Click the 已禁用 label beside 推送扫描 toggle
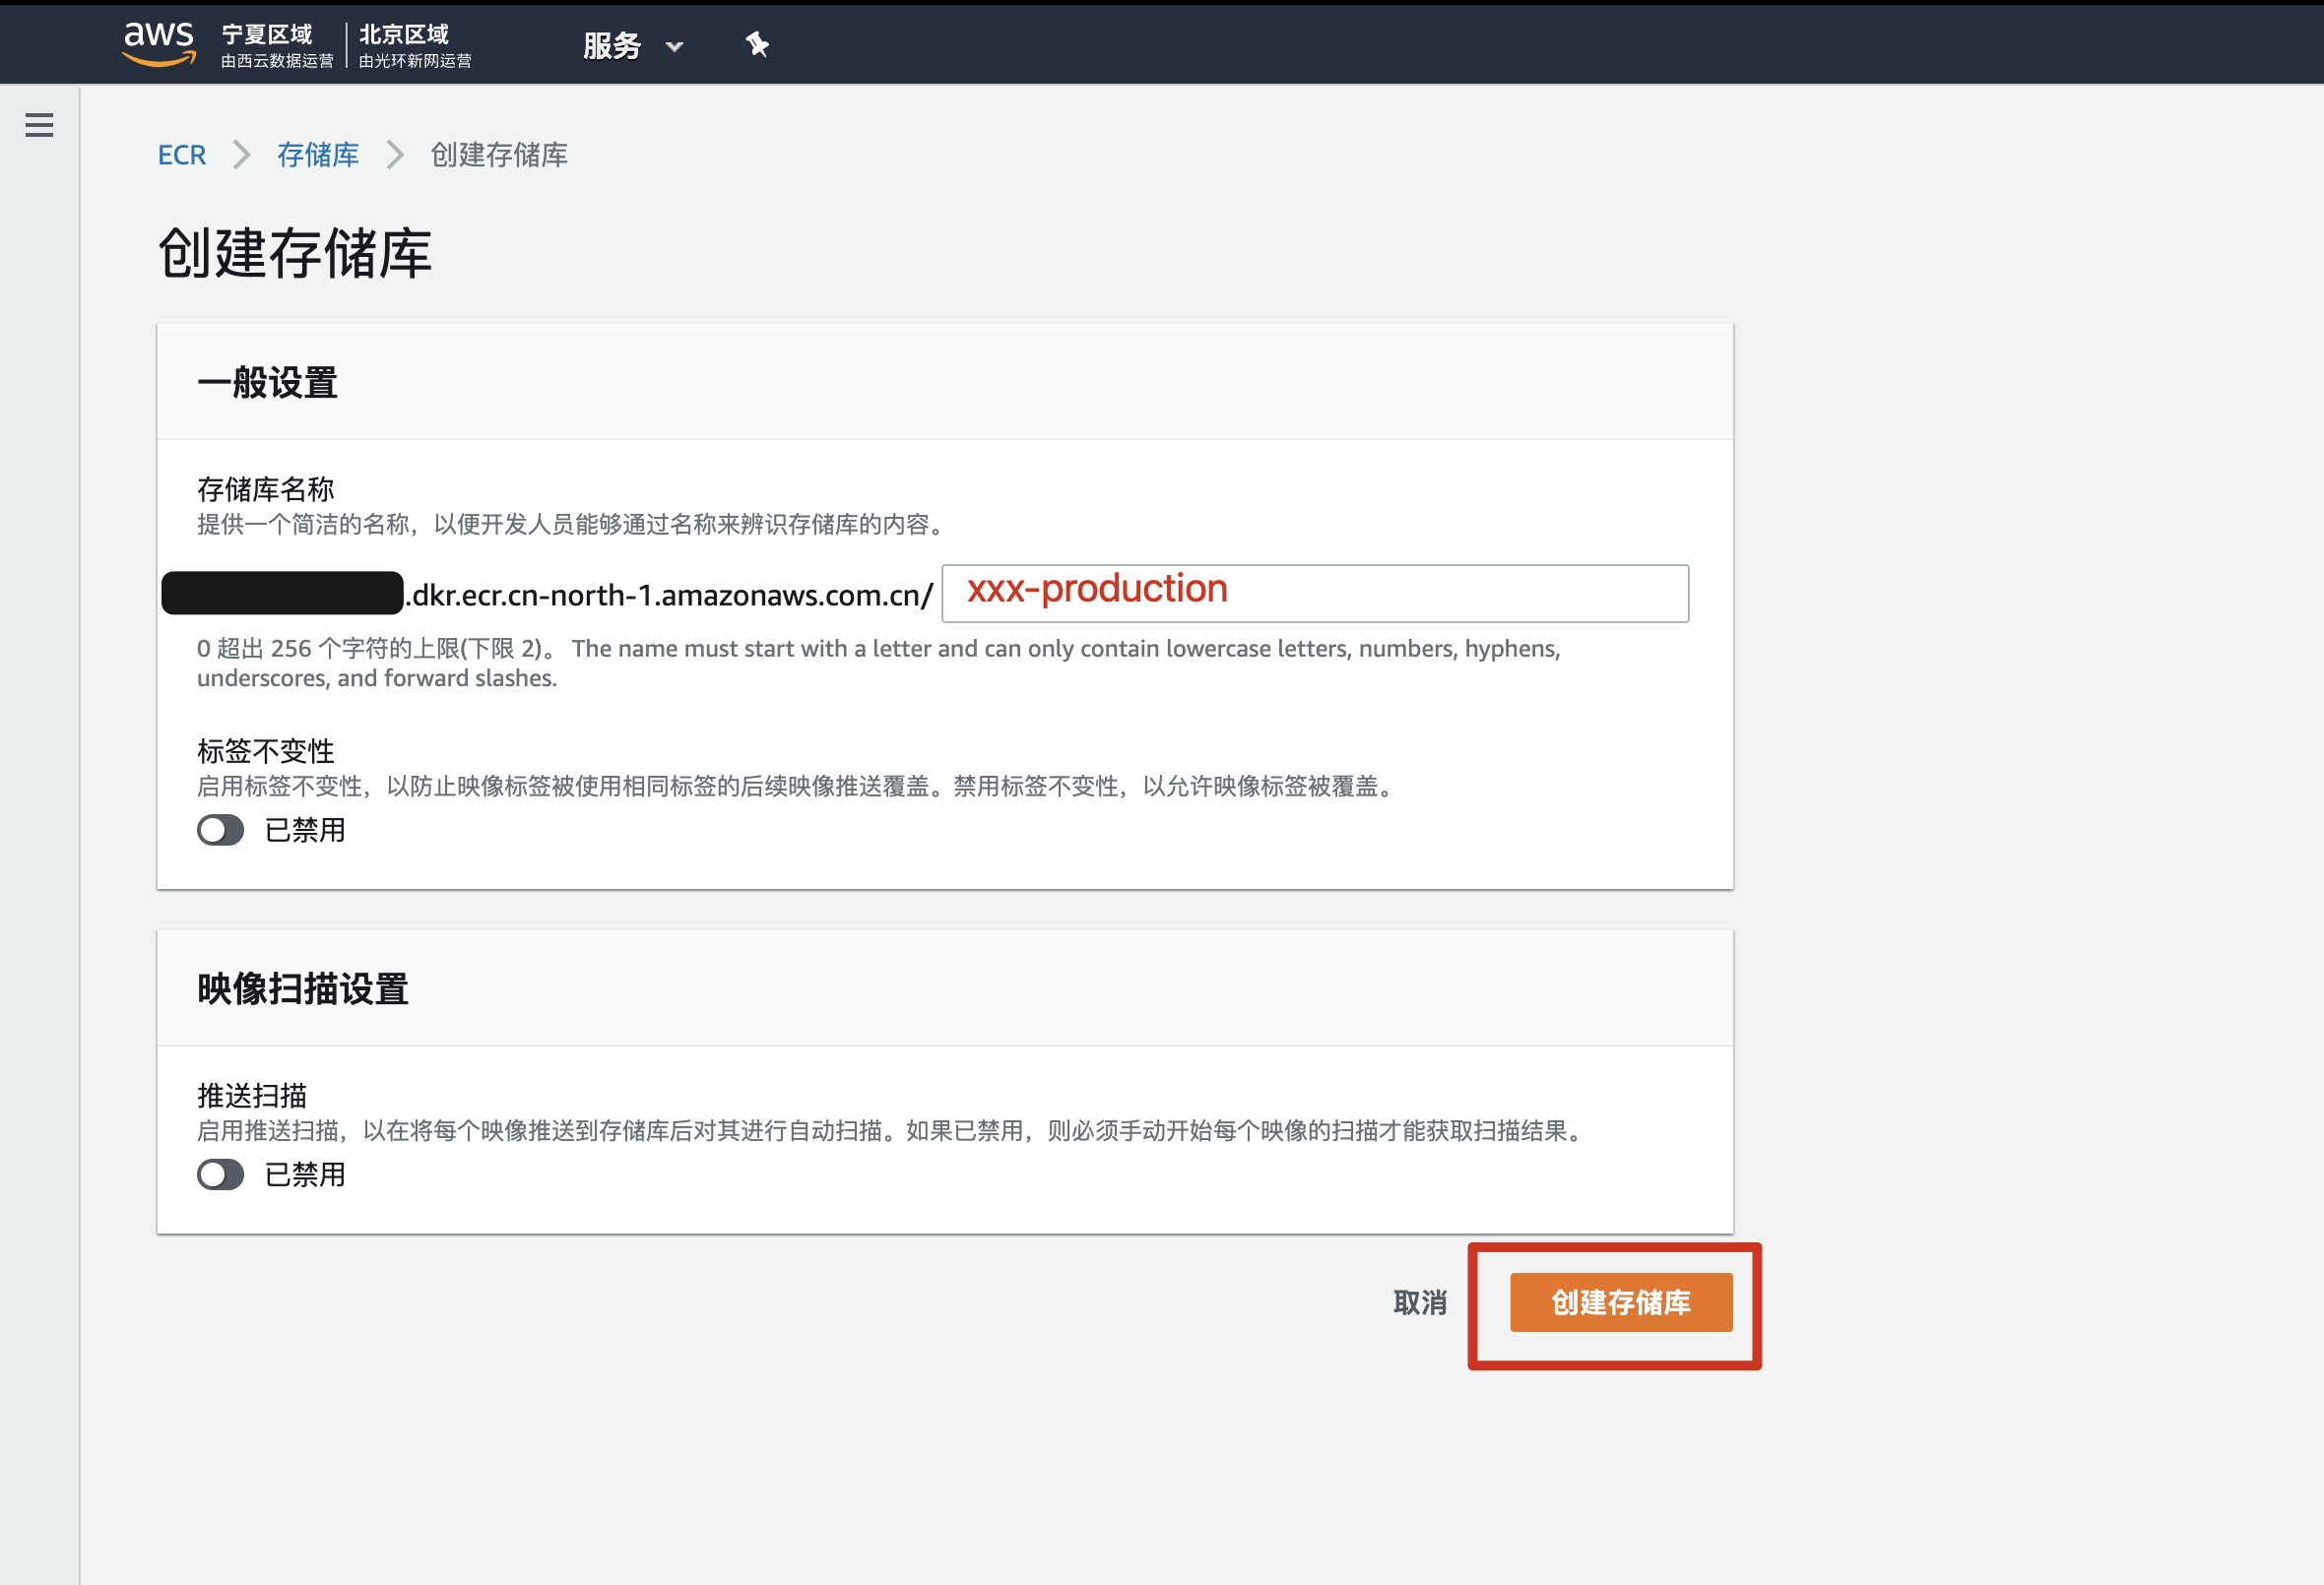Screen dimensions: 2324x1585 (305, 1174)
